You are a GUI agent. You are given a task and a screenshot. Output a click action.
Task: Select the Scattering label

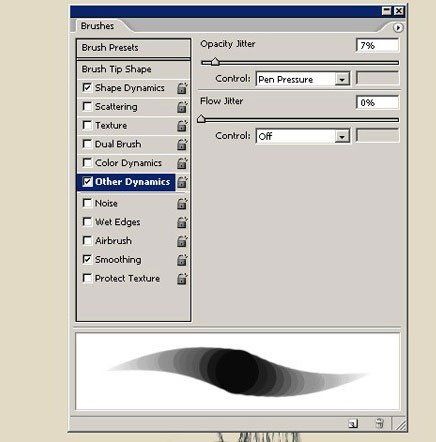pyautogui.click(x=116, y=107)
